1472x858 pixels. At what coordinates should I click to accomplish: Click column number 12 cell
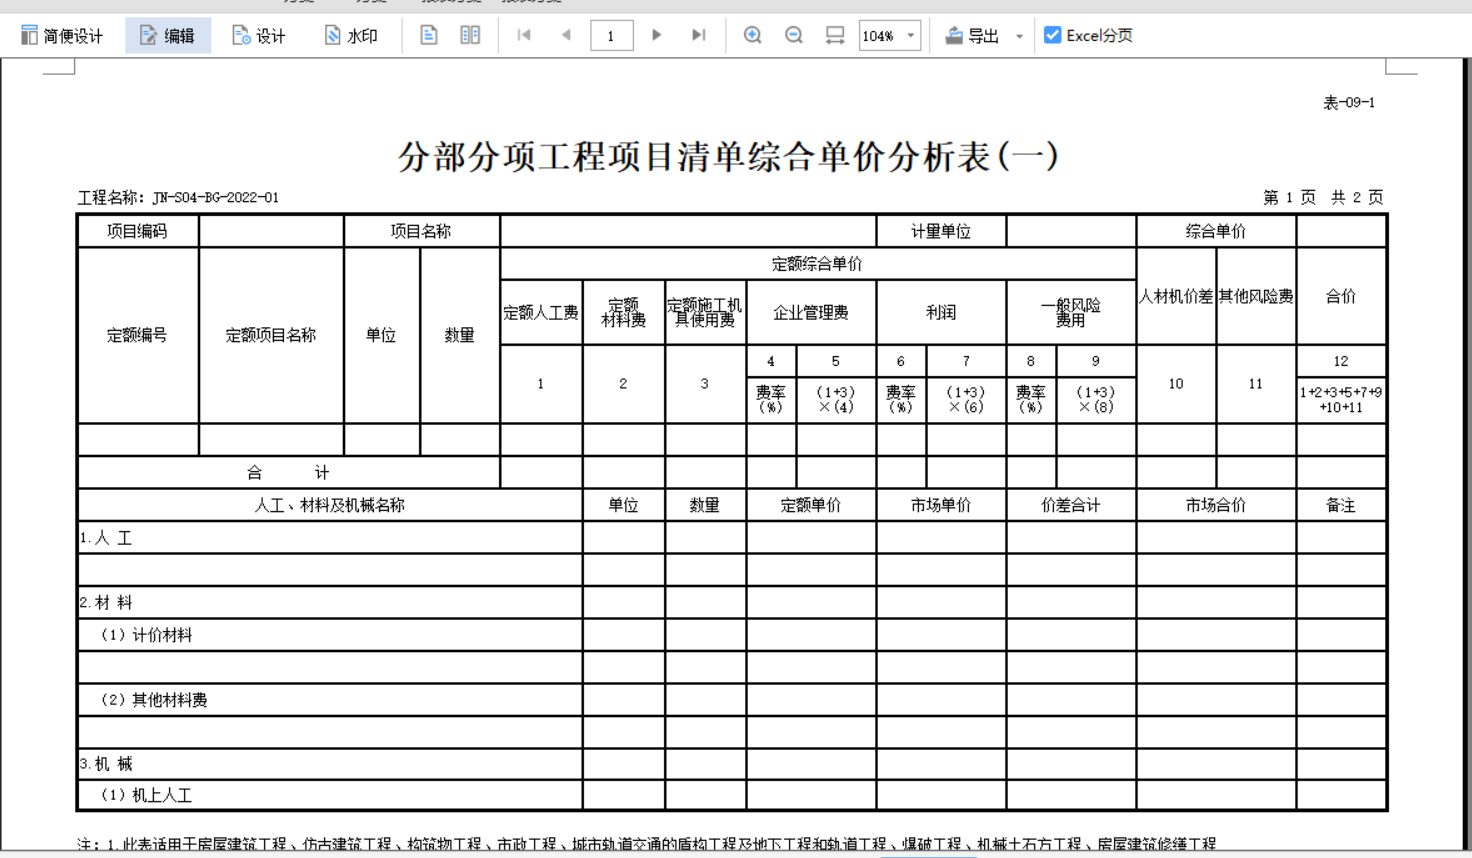(x=1341, y=361)
